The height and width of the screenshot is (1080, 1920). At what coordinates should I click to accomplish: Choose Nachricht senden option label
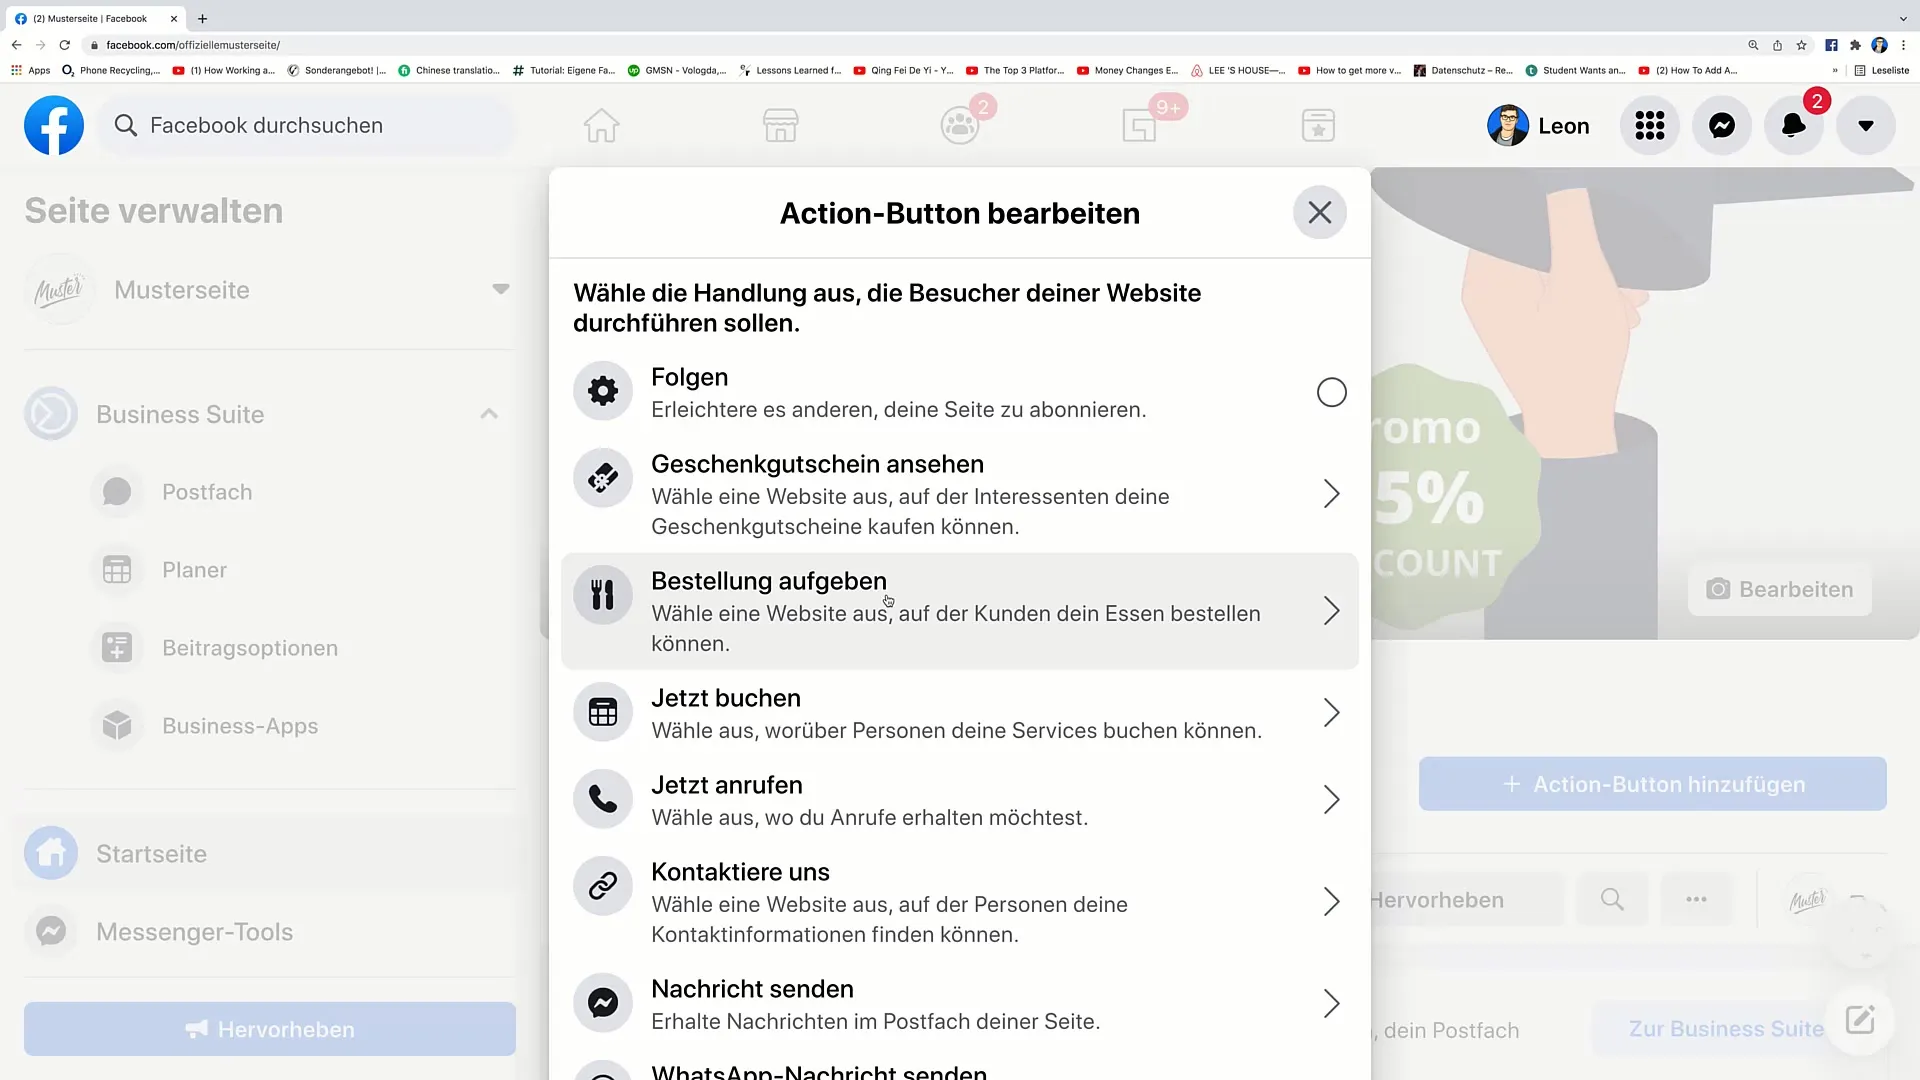click(752, 989)
